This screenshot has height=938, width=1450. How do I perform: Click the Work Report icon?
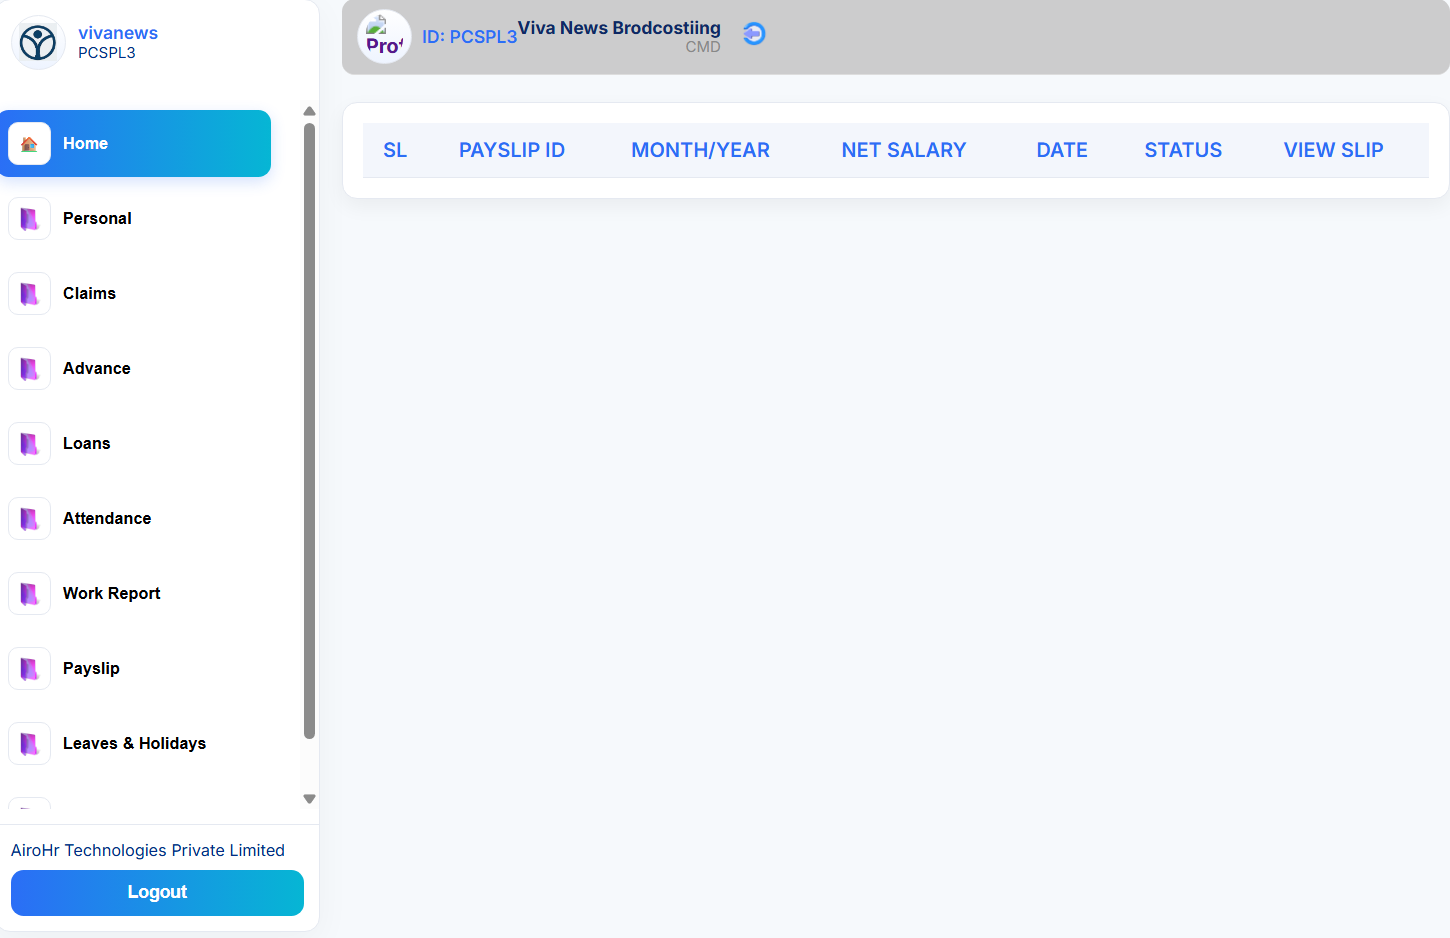(x=29, y=593)
